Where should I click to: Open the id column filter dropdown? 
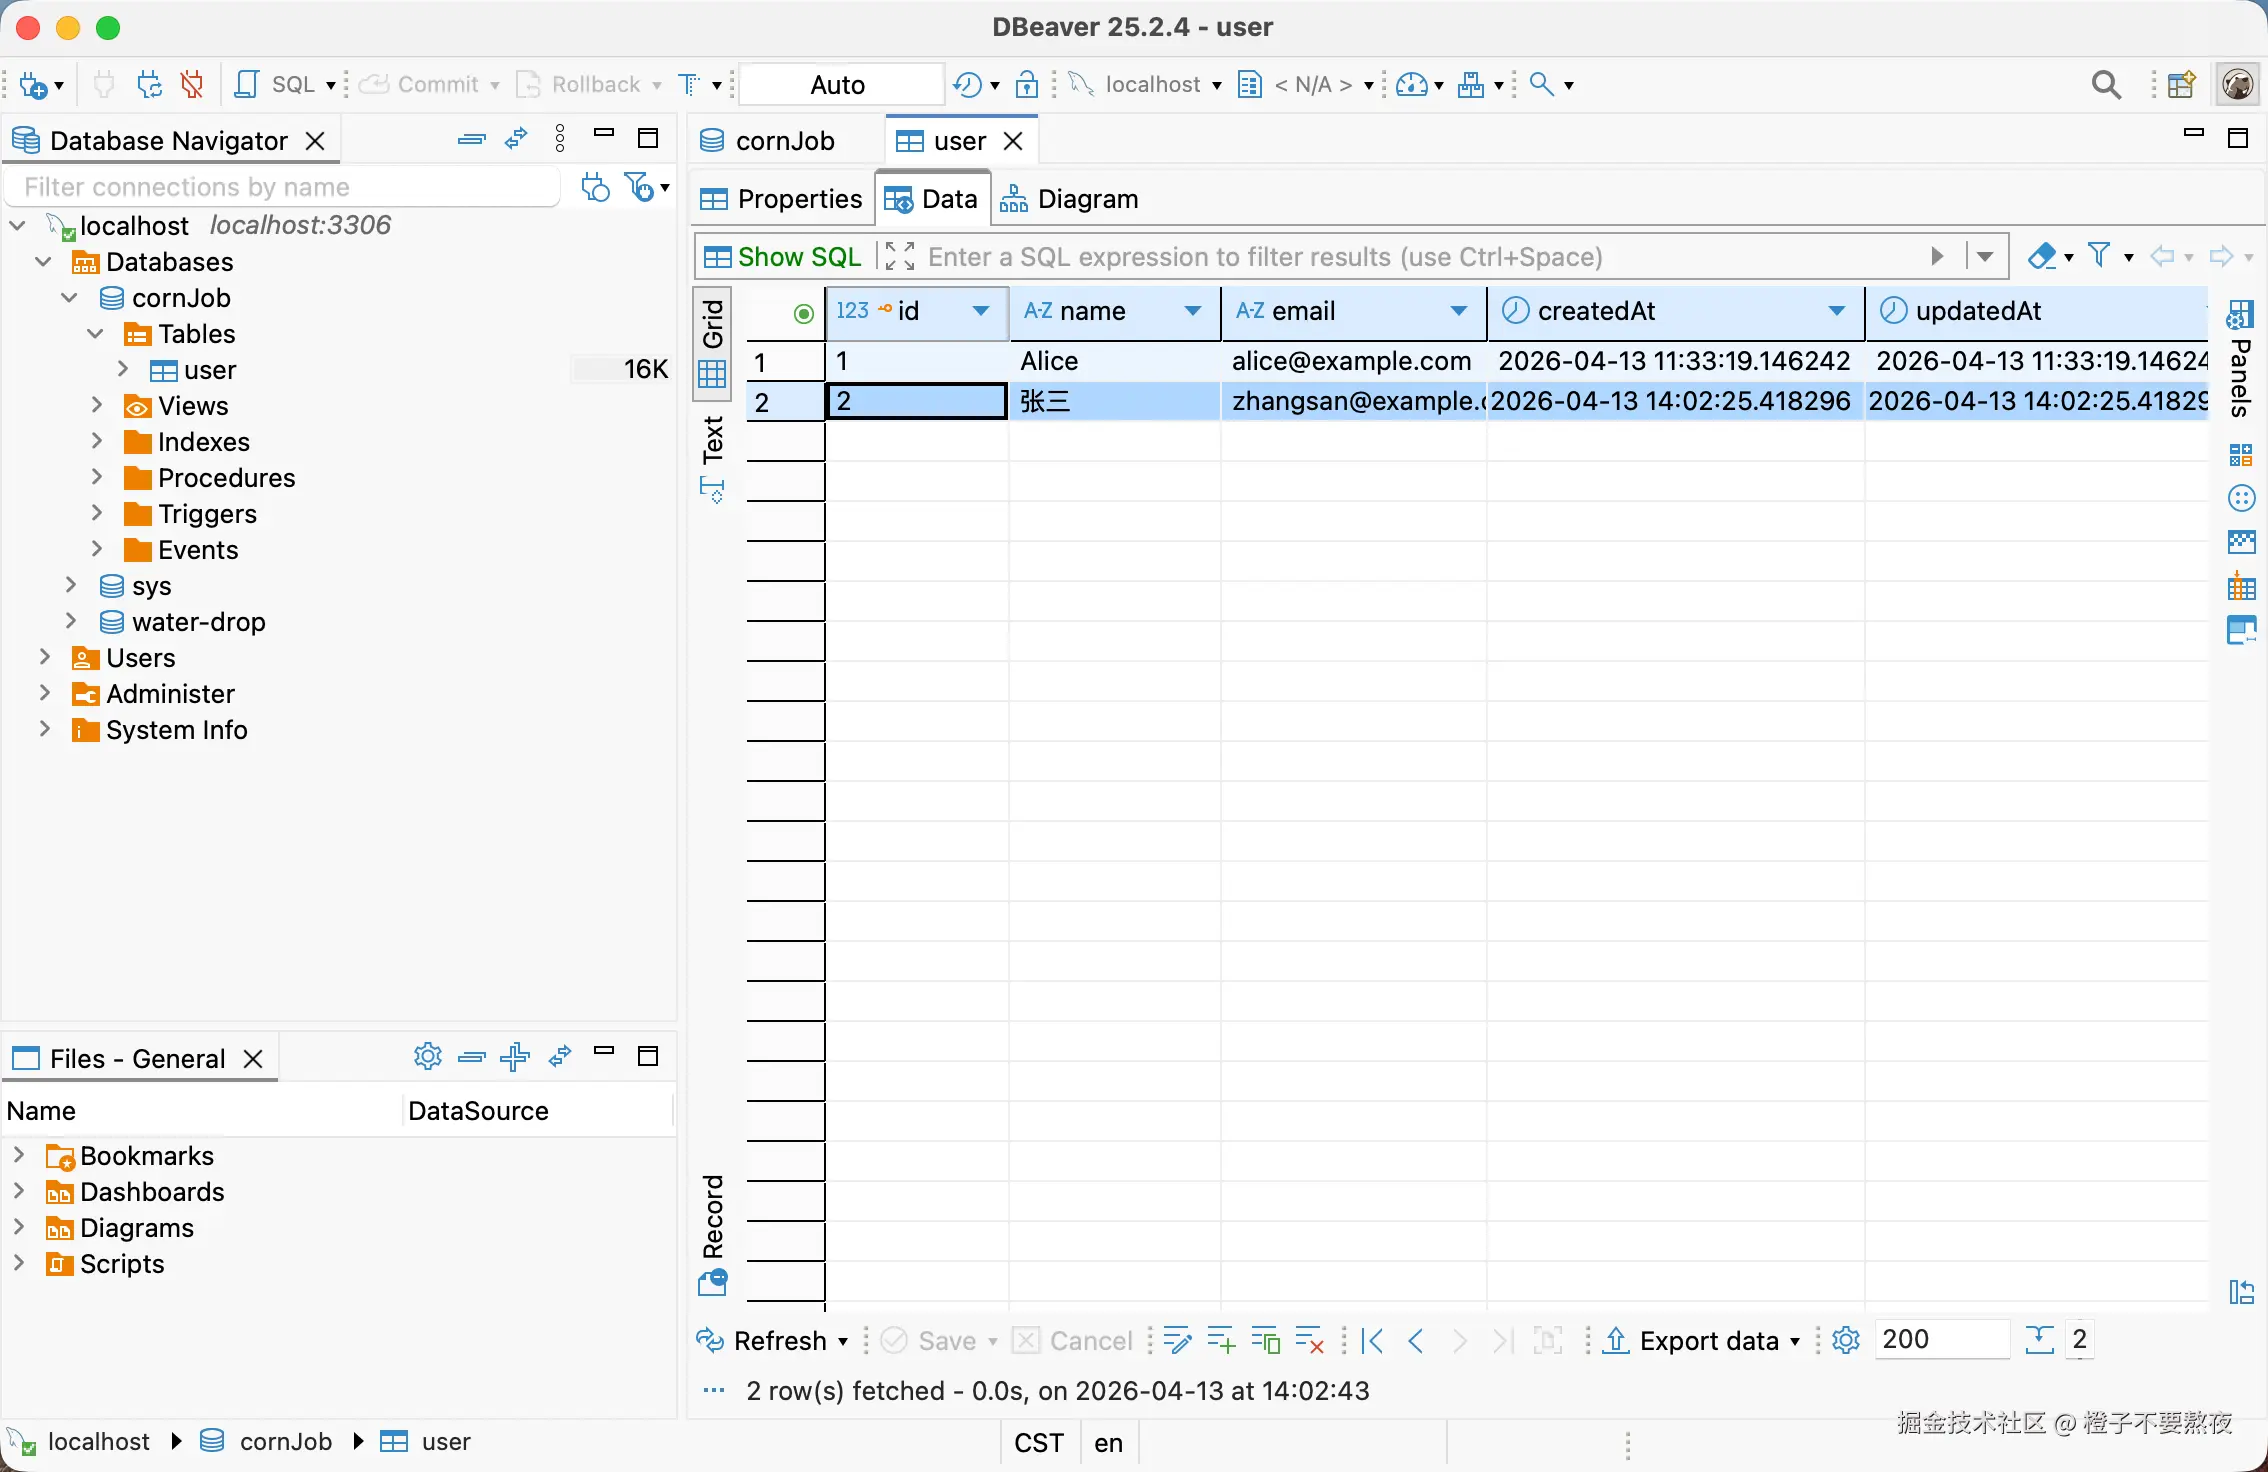pyautogui.click(x=981, y=311)
